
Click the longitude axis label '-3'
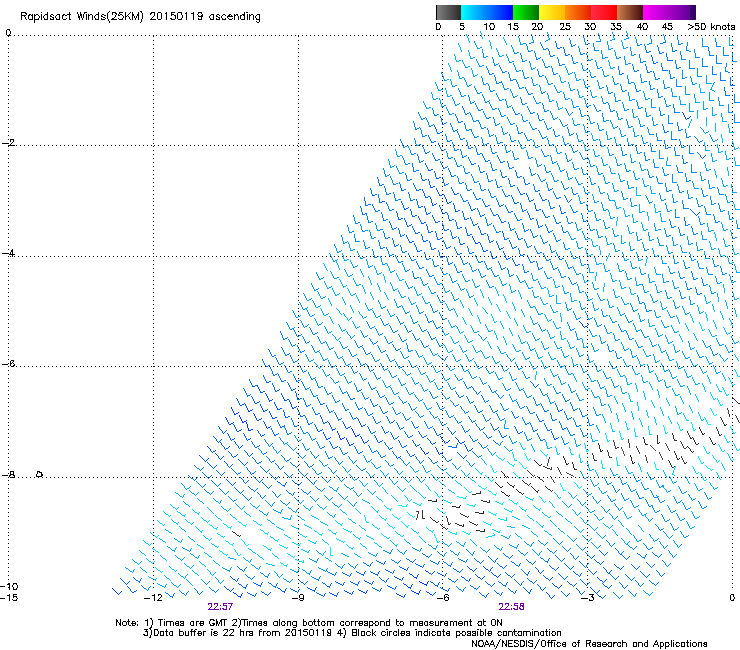click(588, 598)
